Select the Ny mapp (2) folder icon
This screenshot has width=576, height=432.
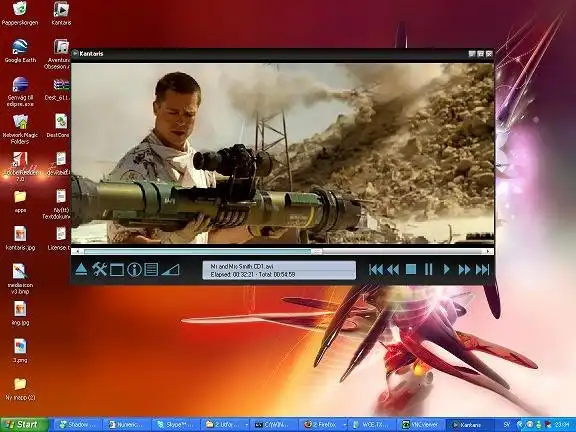[20, 389]
